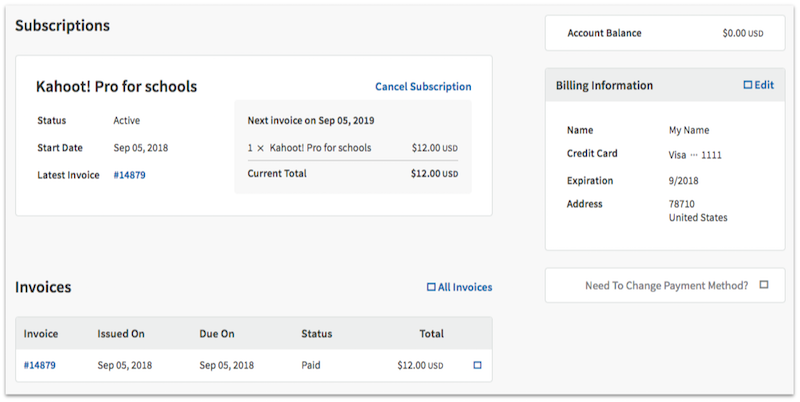
Task: Click Need To Change Payment Method? text
Action: pyautogui.click(x=666, y=286)
